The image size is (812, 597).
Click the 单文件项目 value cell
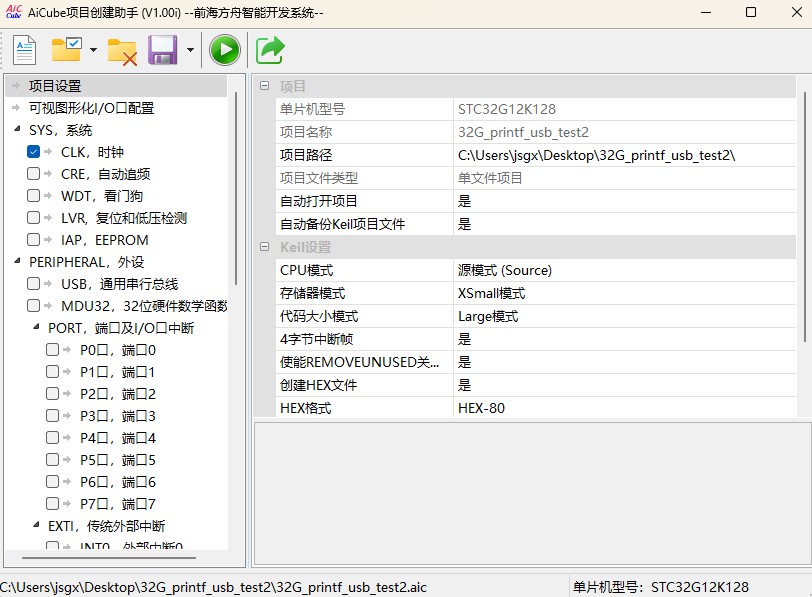pyautogui.click(x=625, y=178)
